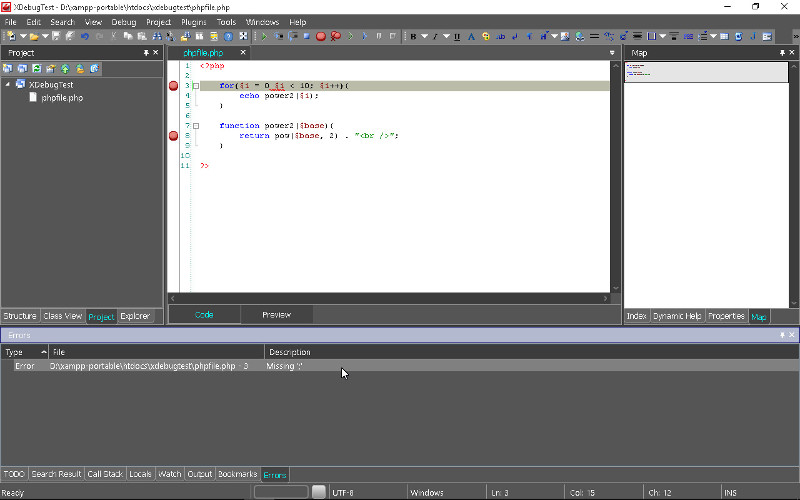Click the UTF-8 encoding in status bar

pos(343,492)
